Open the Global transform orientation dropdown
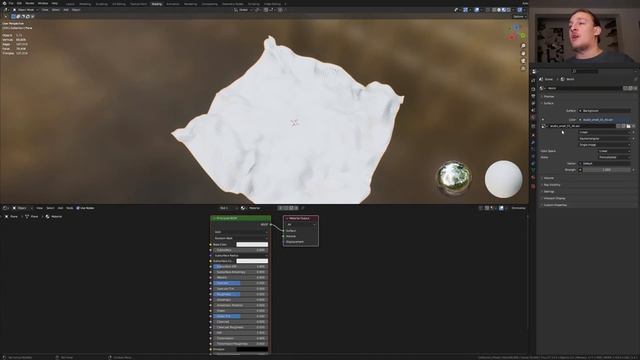640x360 pixels. tap(243, 10)
